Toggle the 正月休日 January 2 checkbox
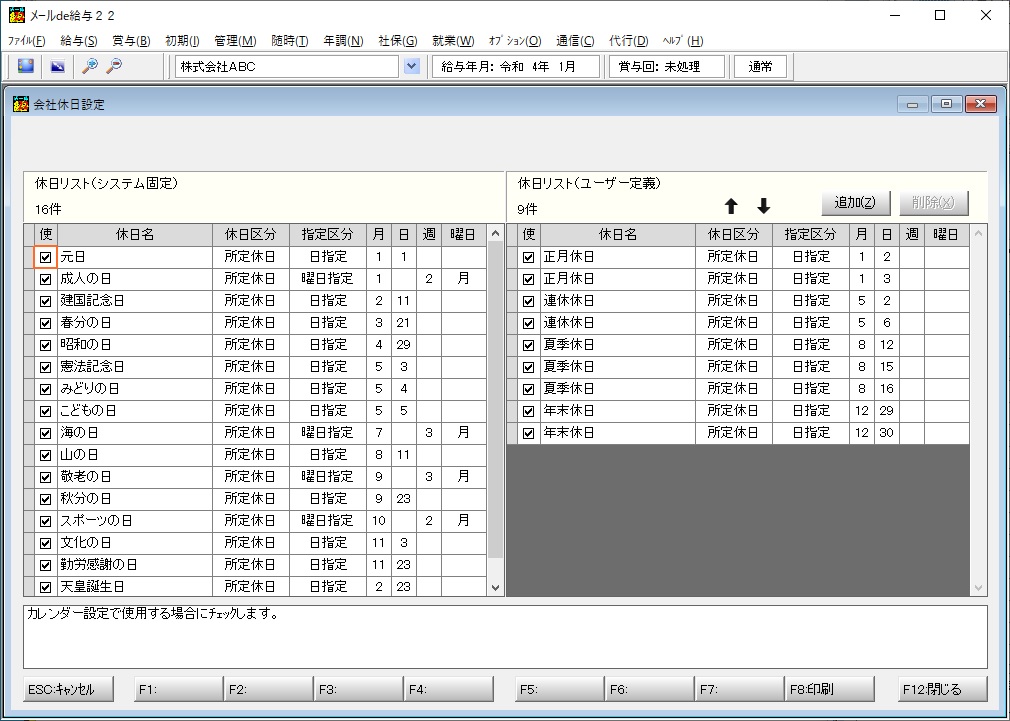This screenshot has width=1010, height=721. point(528,257)
